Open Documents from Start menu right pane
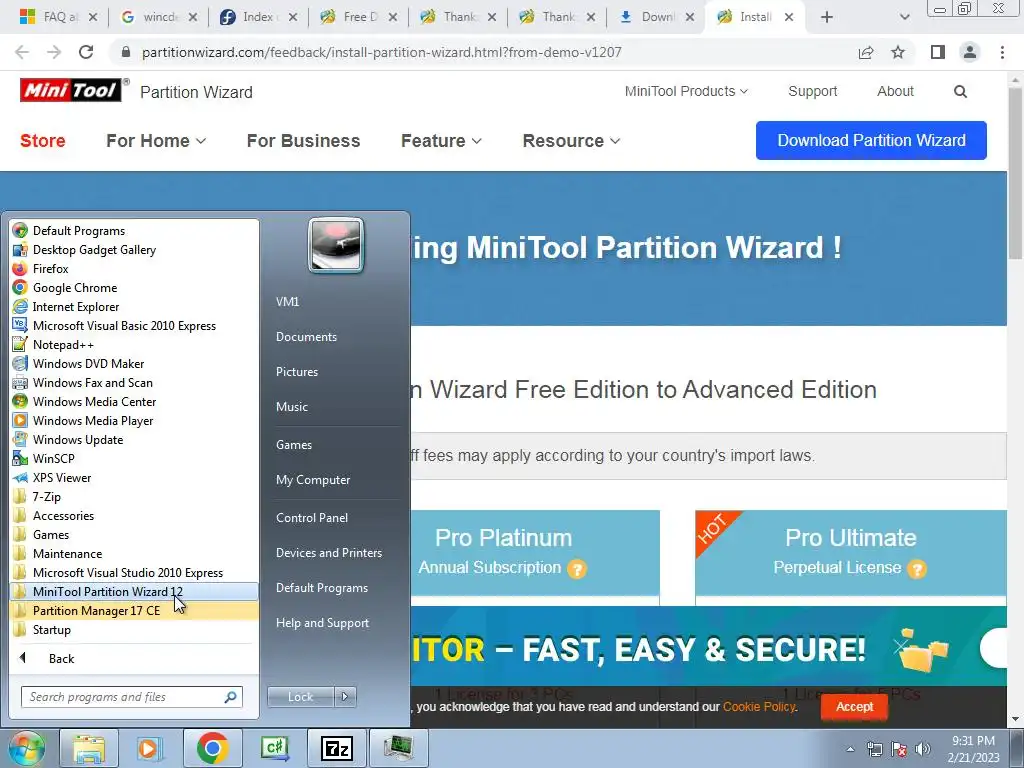 pyautogui.click(x=306, y=336)
